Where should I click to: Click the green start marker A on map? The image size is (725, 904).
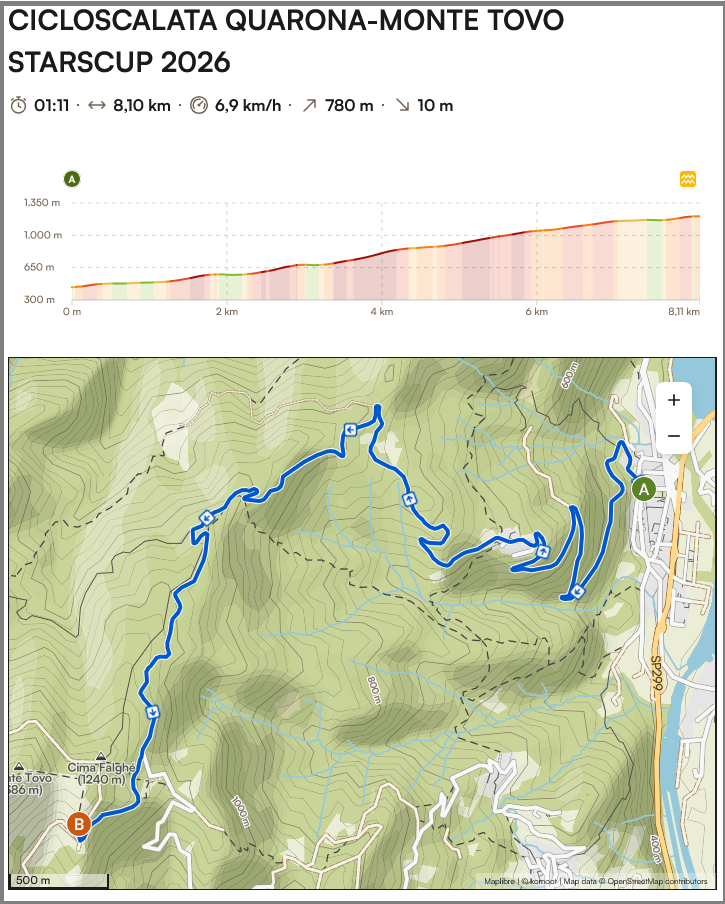(643, 489)
